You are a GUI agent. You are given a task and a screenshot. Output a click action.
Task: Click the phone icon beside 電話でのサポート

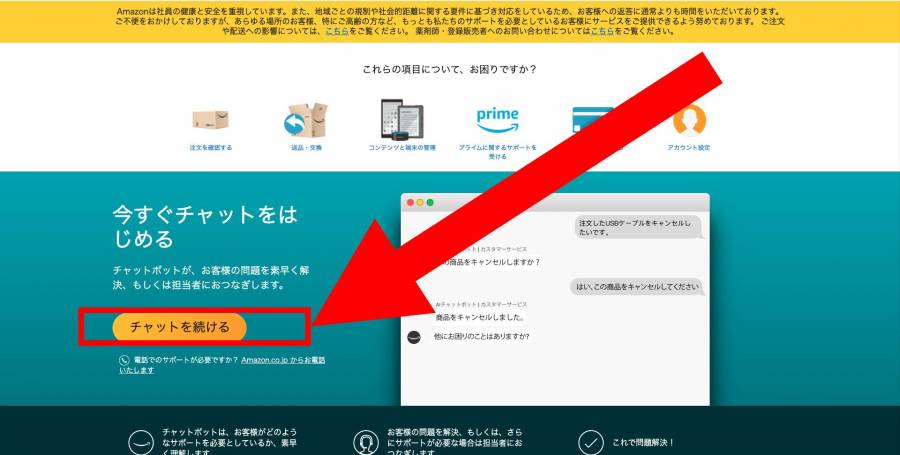124,360
